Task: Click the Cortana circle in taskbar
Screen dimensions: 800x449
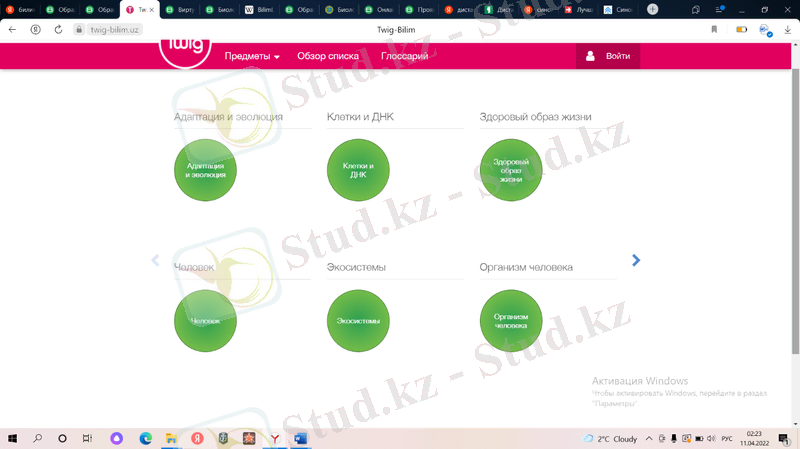Action: click(62, 438)
